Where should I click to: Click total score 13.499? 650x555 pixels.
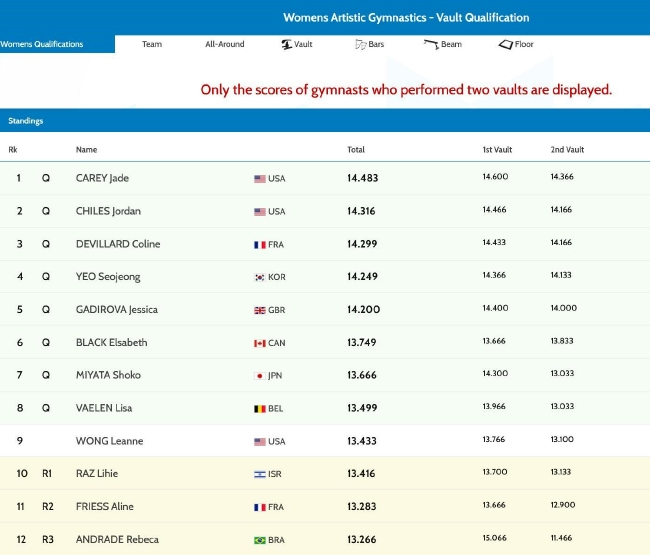coord(362,408)
